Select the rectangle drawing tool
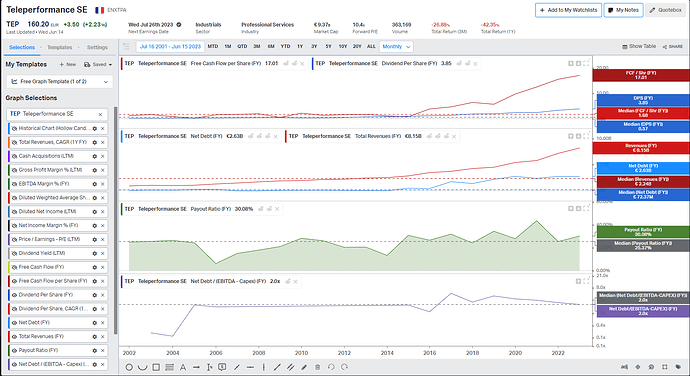Viewport: 690px width, 376px height. click(x=156, y=367)
